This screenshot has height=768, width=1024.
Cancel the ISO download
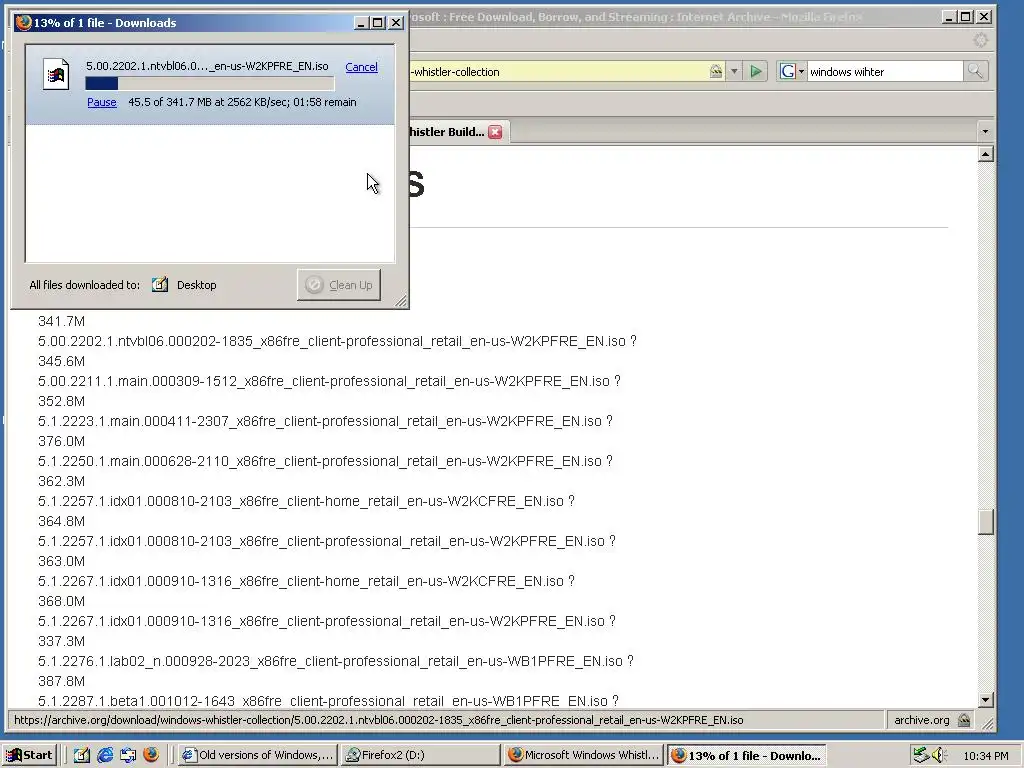pyautogui.click(x=361, y=67)
